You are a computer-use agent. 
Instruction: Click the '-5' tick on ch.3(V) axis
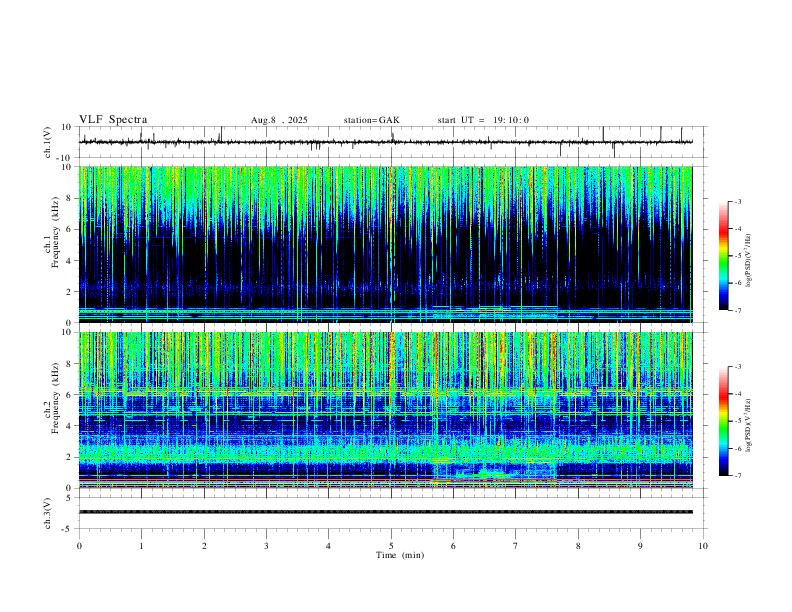pyautogui.click(x=67, y=529)
